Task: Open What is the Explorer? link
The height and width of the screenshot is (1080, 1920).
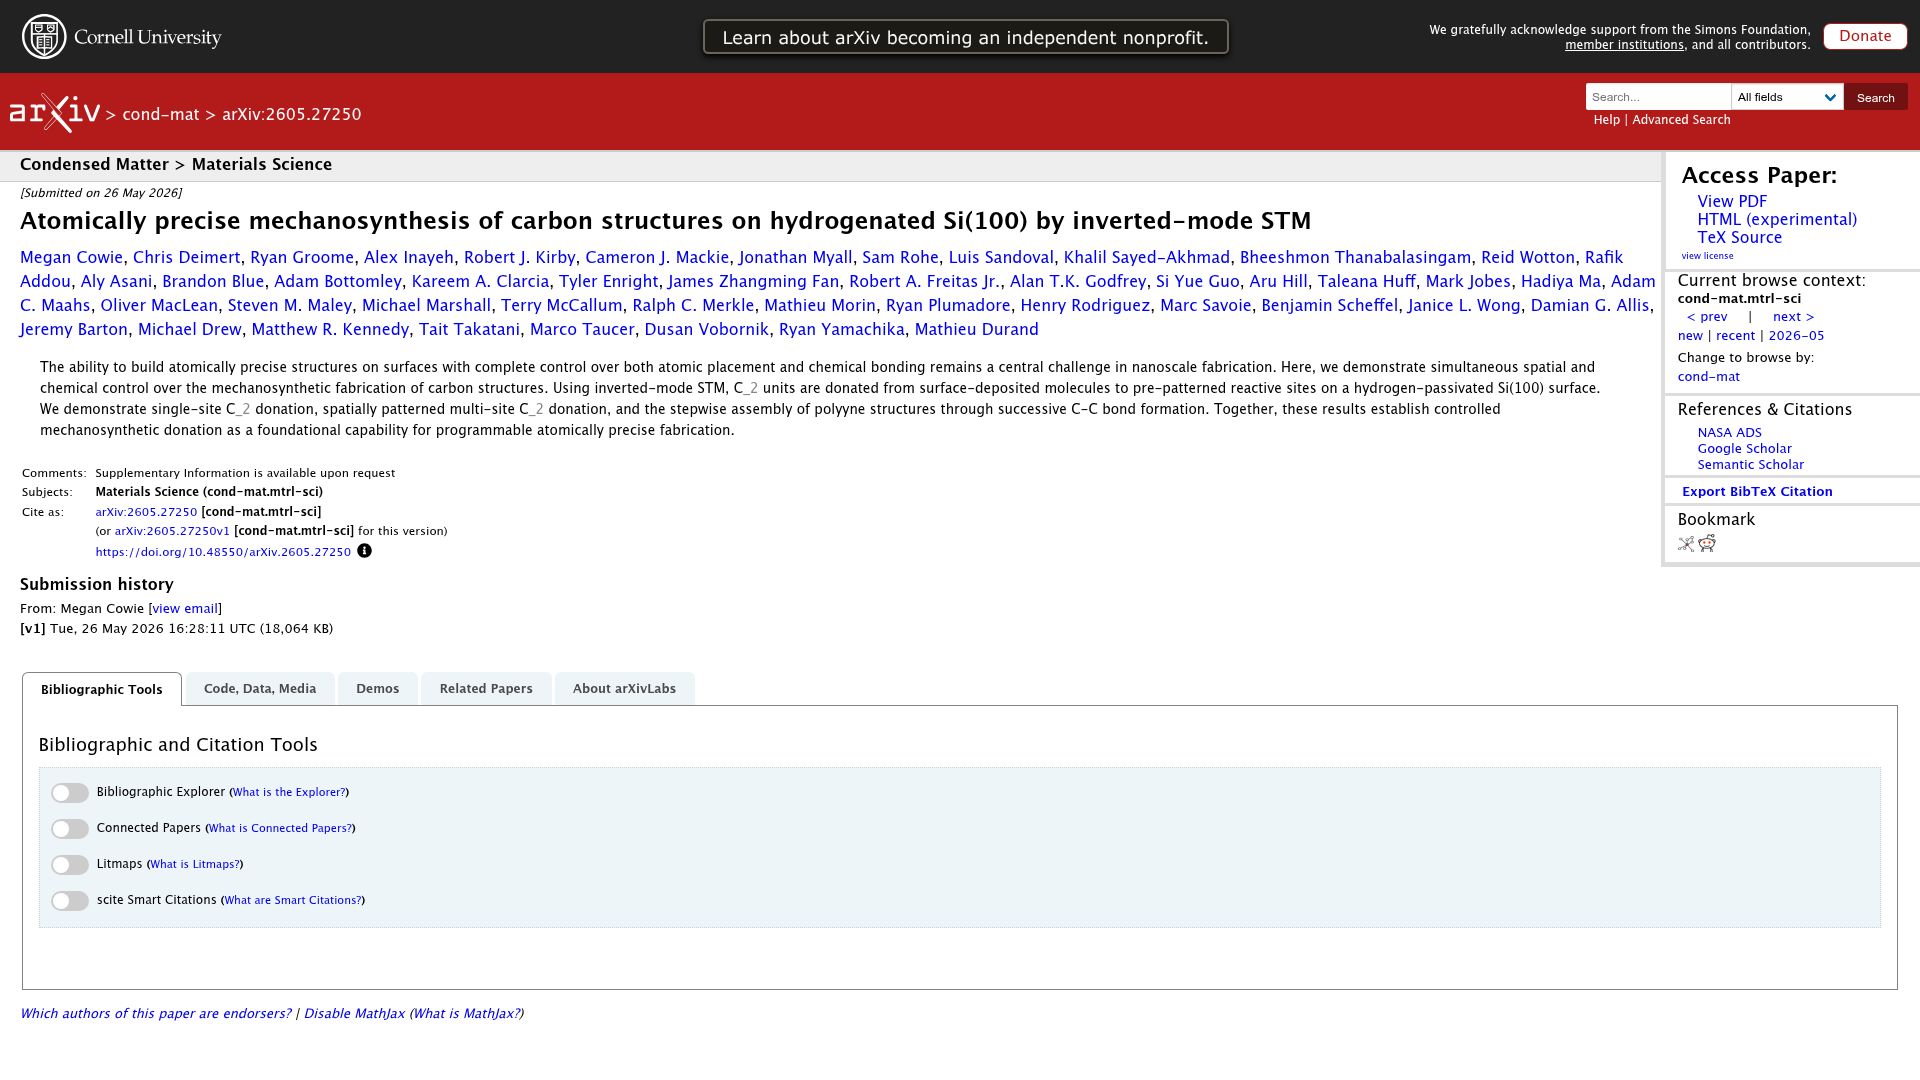Action: 289,792
